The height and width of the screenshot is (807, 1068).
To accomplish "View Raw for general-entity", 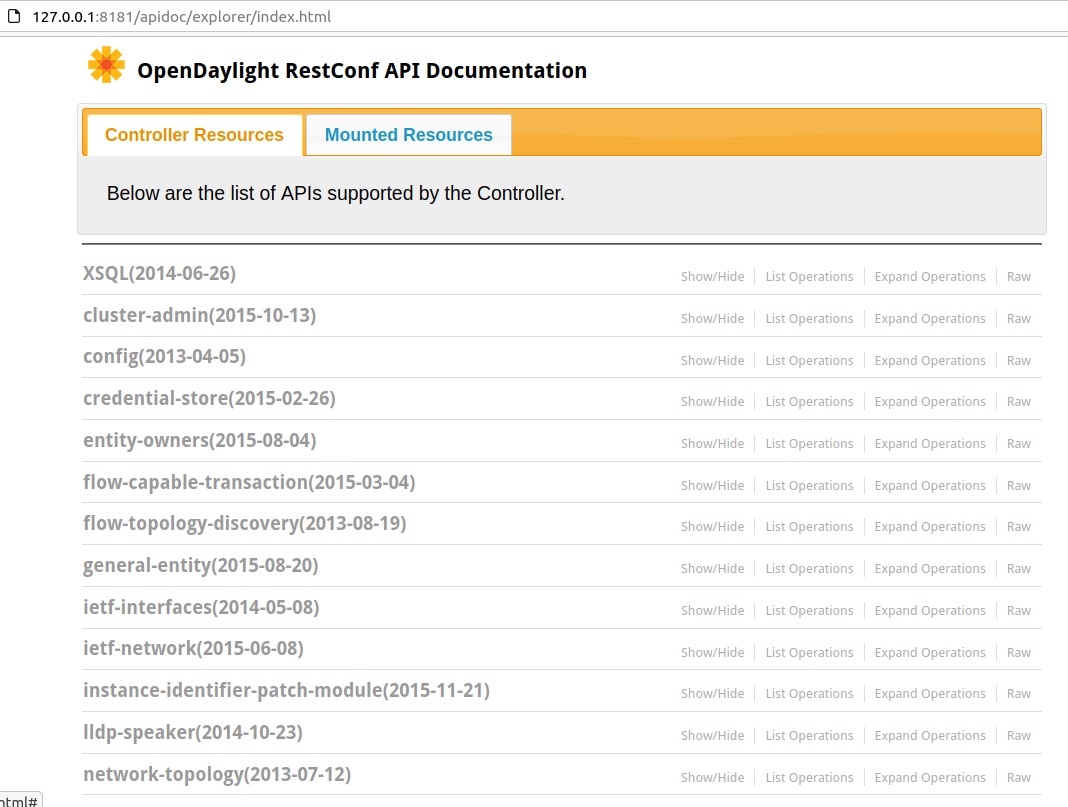I will pos(1019,569).
